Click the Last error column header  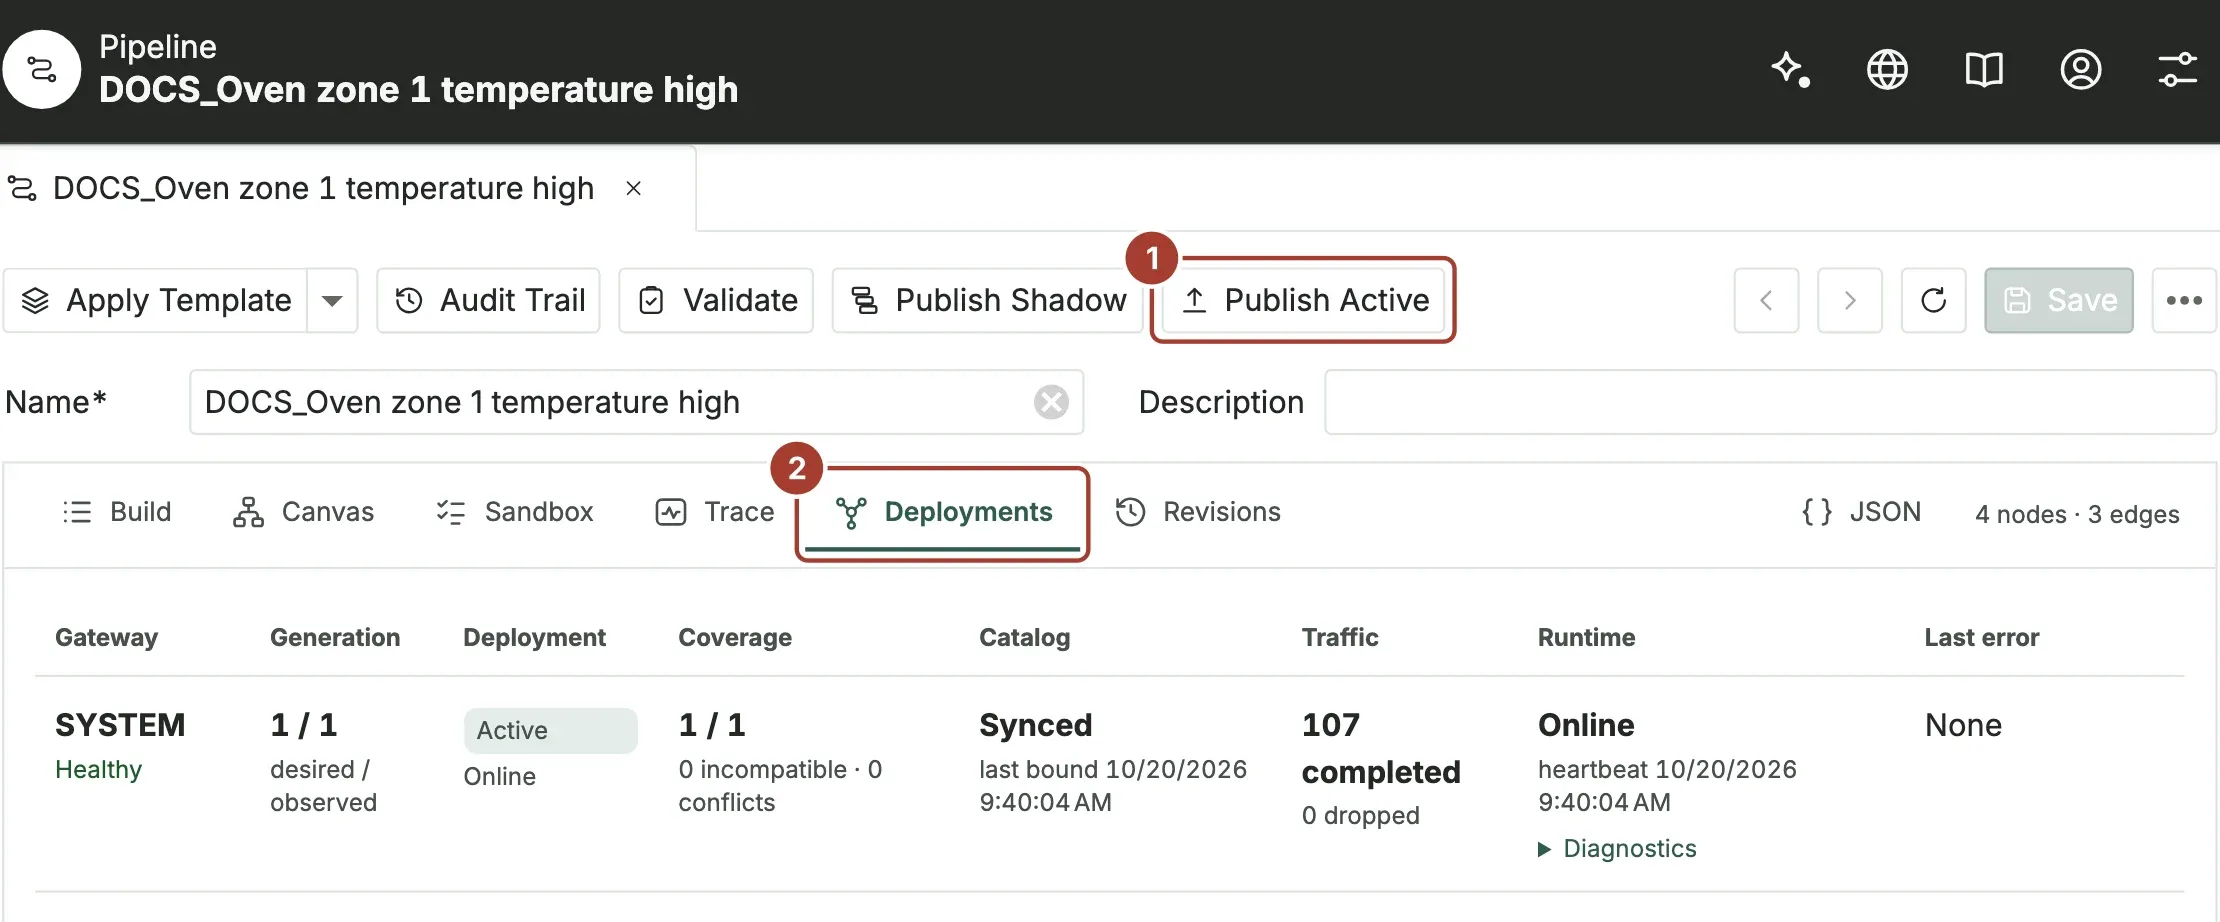(1982, 638)
